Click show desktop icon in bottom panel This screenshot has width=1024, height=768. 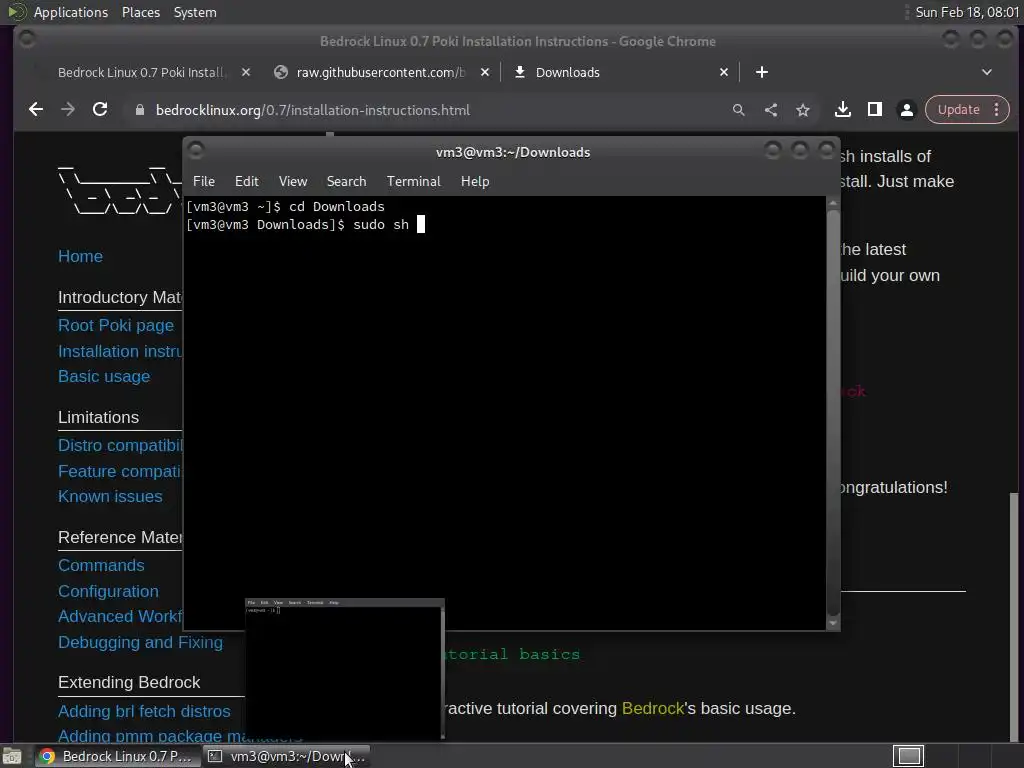[12, 756]
